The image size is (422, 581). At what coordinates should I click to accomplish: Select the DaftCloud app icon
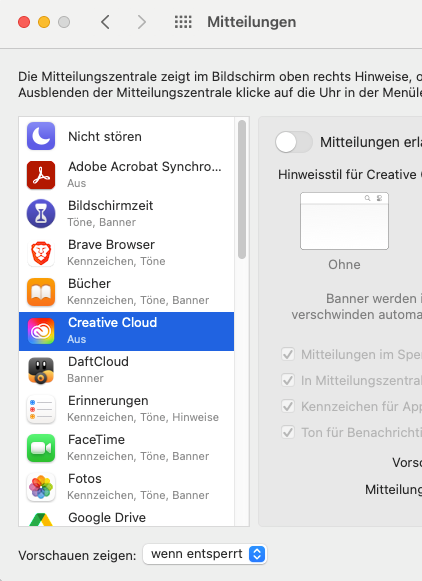tap(41, 370)
